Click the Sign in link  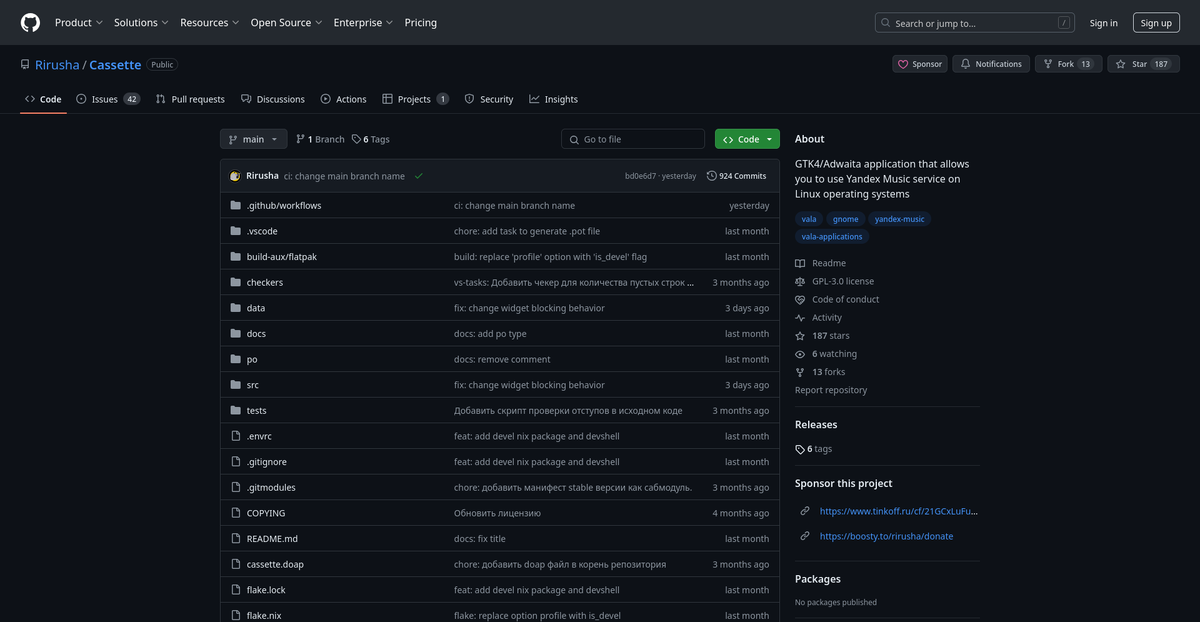coord(1104,22)
